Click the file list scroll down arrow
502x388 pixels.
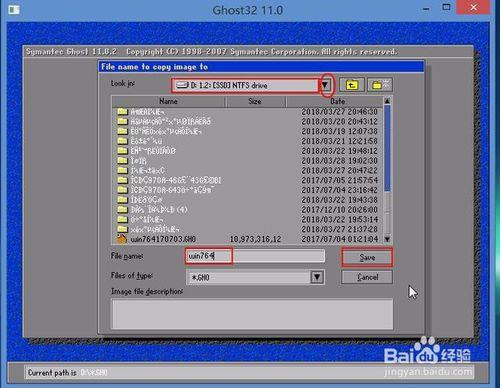point(387,239)
